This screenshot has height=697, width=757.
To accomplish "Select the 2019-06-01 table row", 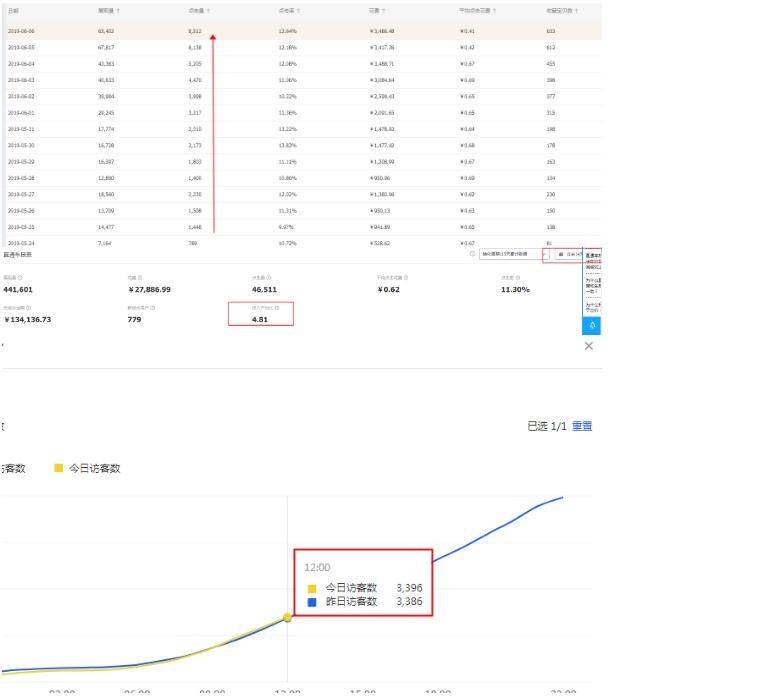I will coord(302,112).
